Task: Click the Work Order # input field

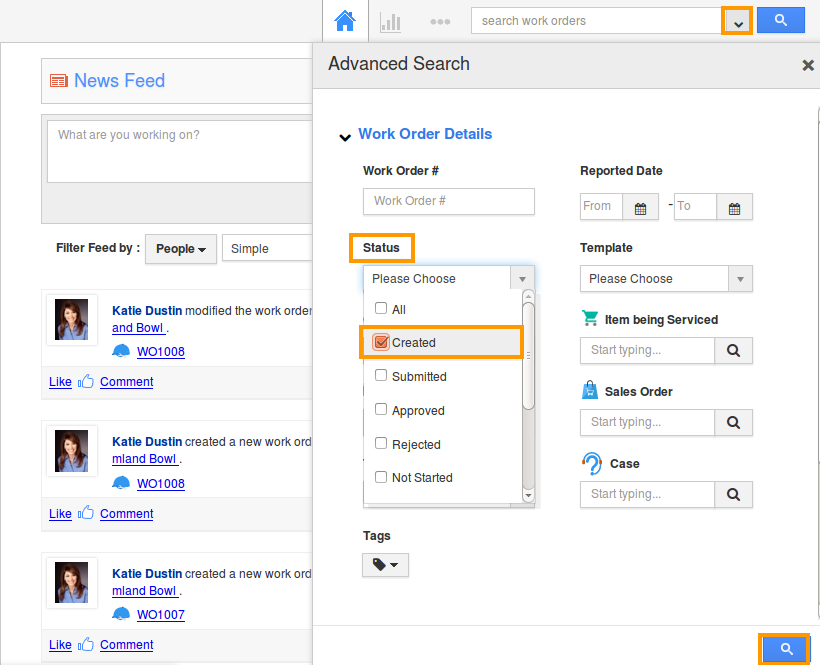Action: (x=449, y=201)
